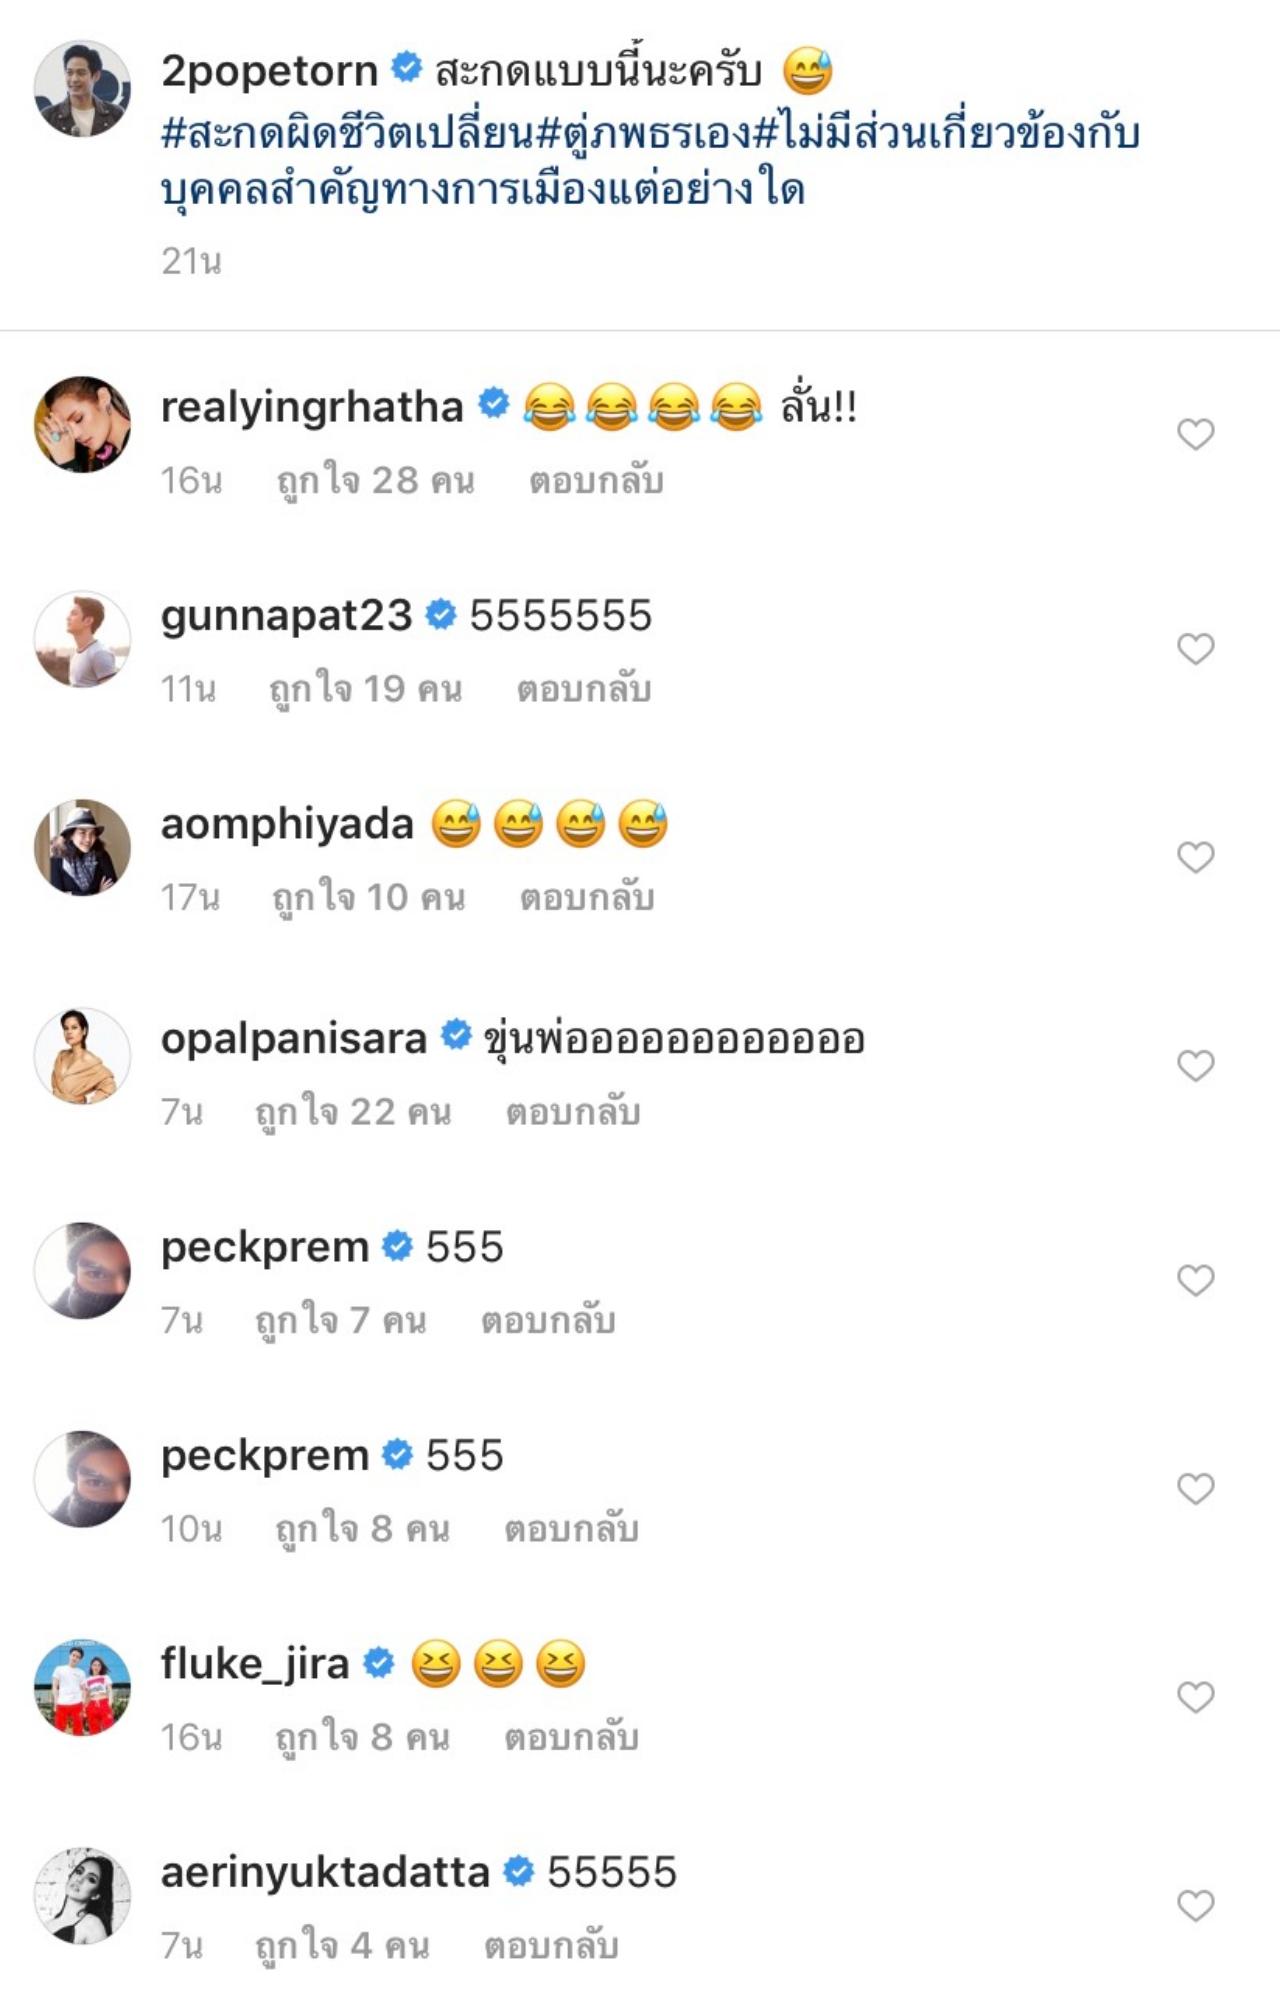Like peckprem's comment posted 7 ago
The height and width of the screenshot is (2005, 1280).
pos(1195,1280)
